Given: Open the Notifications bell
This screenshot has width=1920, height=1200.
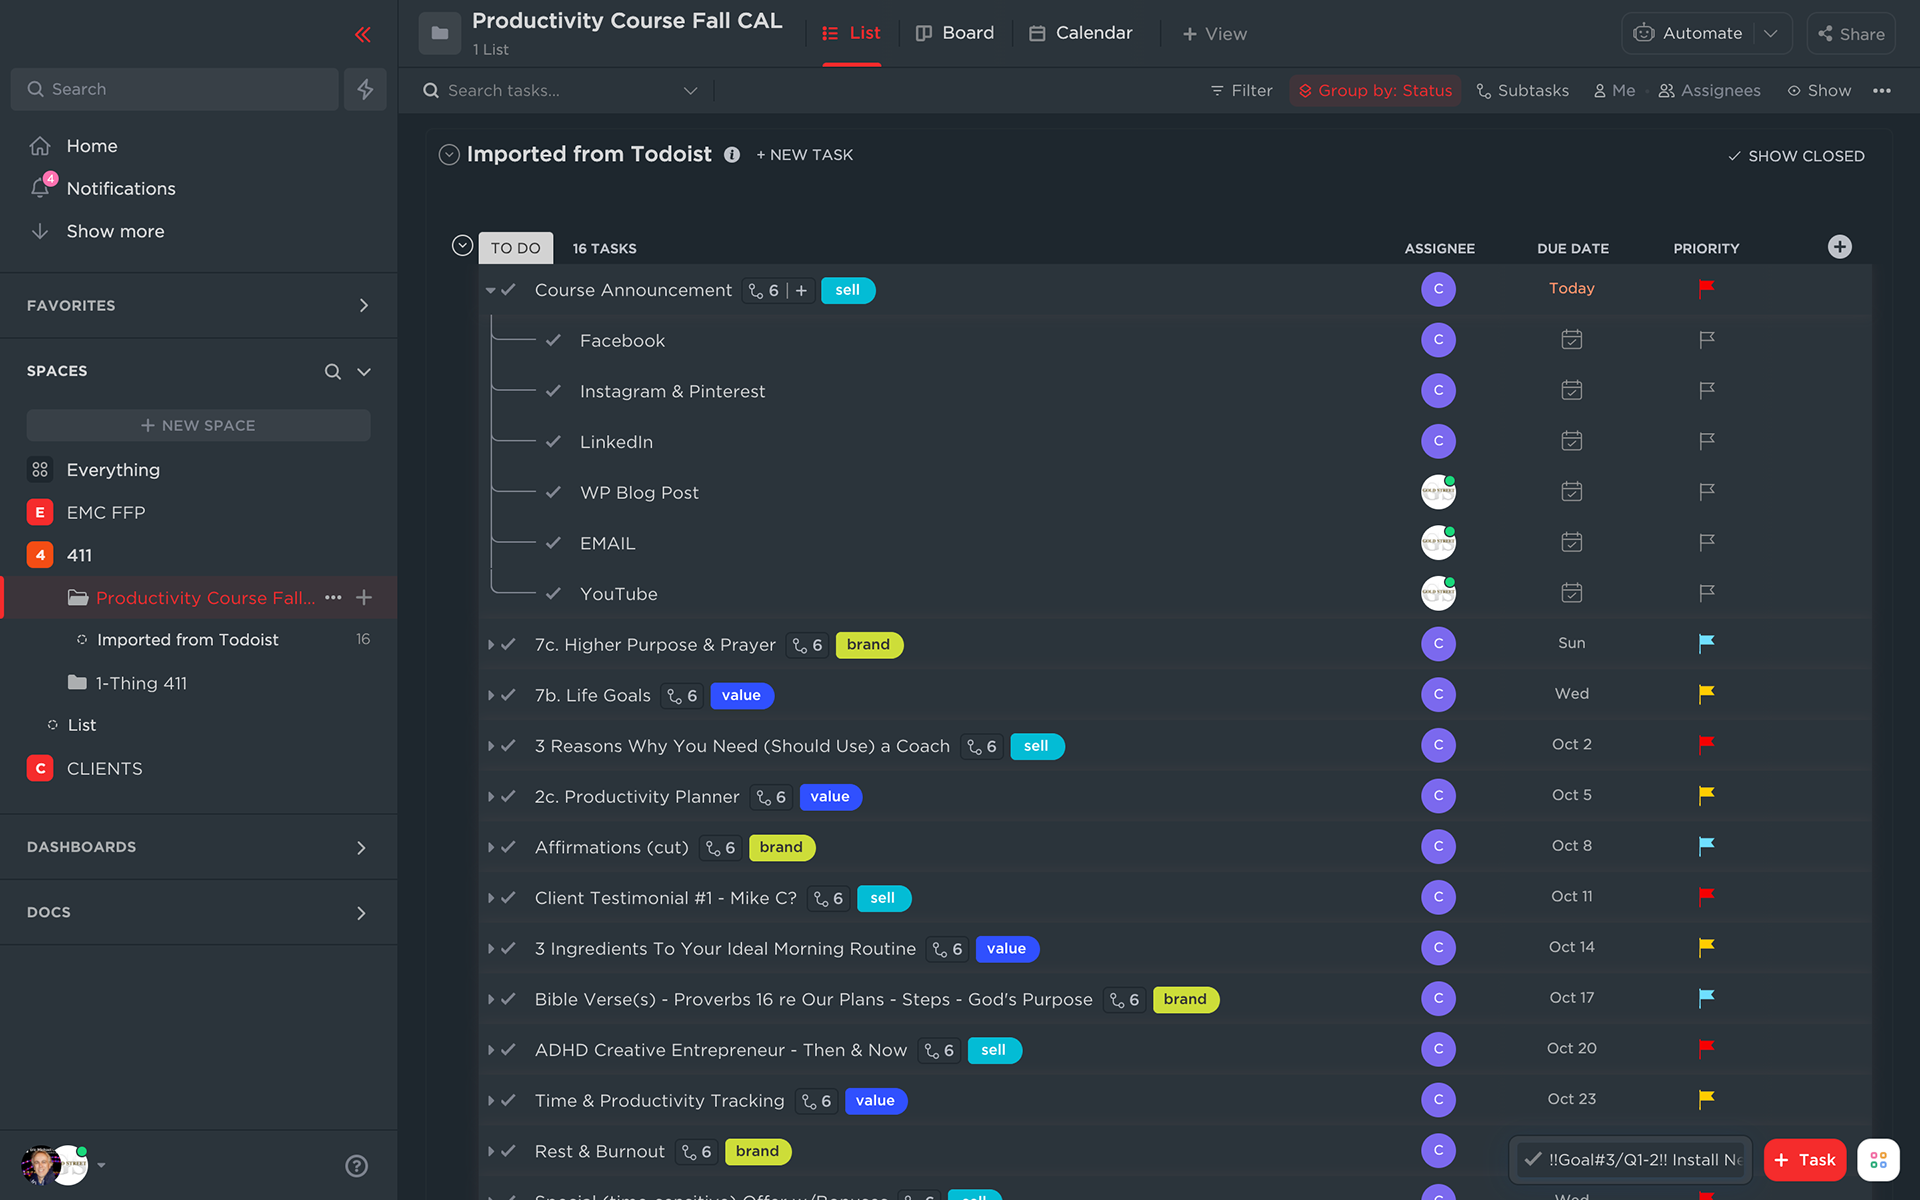Looking at the screenshot, I should click(41, 188).
